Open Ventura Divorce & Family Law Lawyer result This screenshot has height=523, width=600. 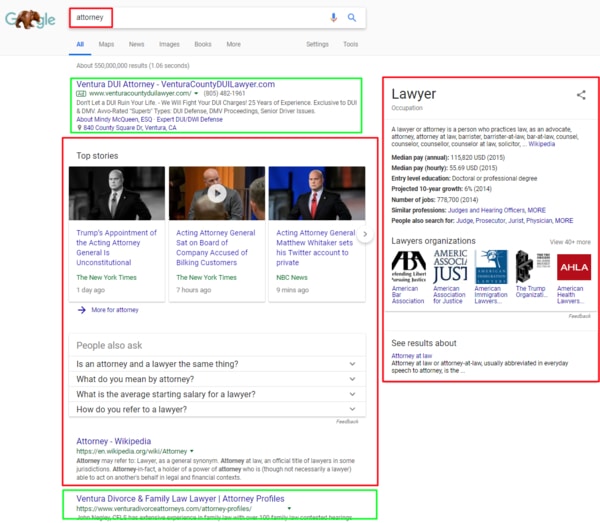click(180, 499)
